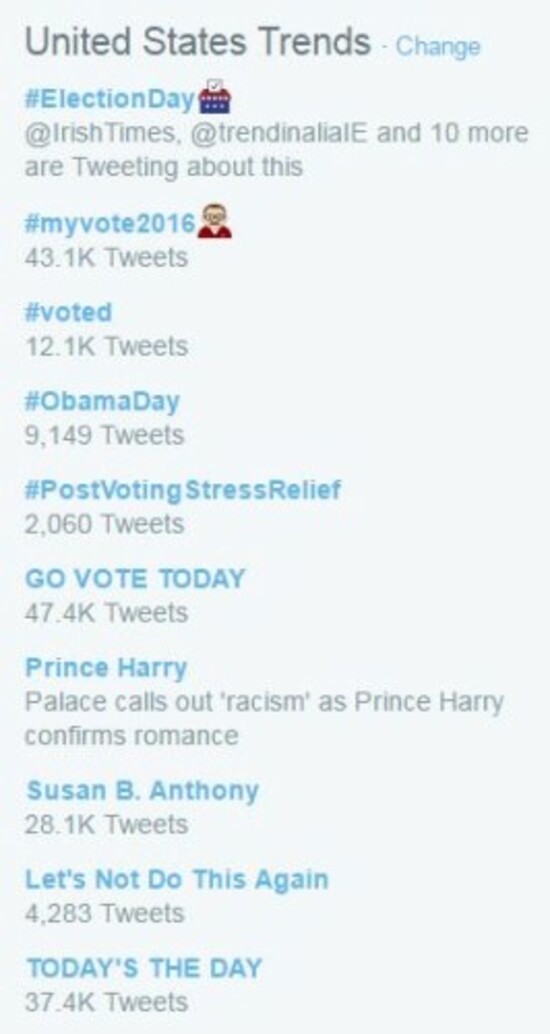Open the #ElectionDay trend
550x1034 pixels.
(110, 99)
